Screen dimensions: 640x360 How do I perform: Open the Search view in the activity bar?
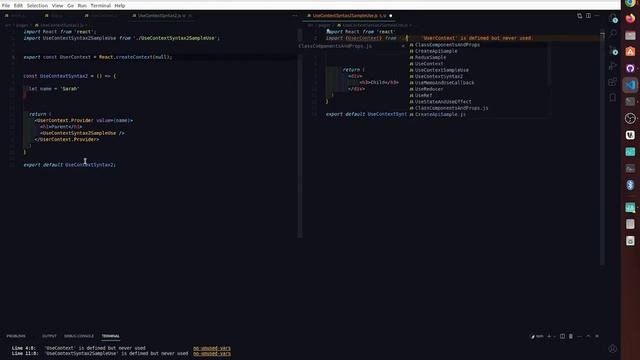[613, 34]
